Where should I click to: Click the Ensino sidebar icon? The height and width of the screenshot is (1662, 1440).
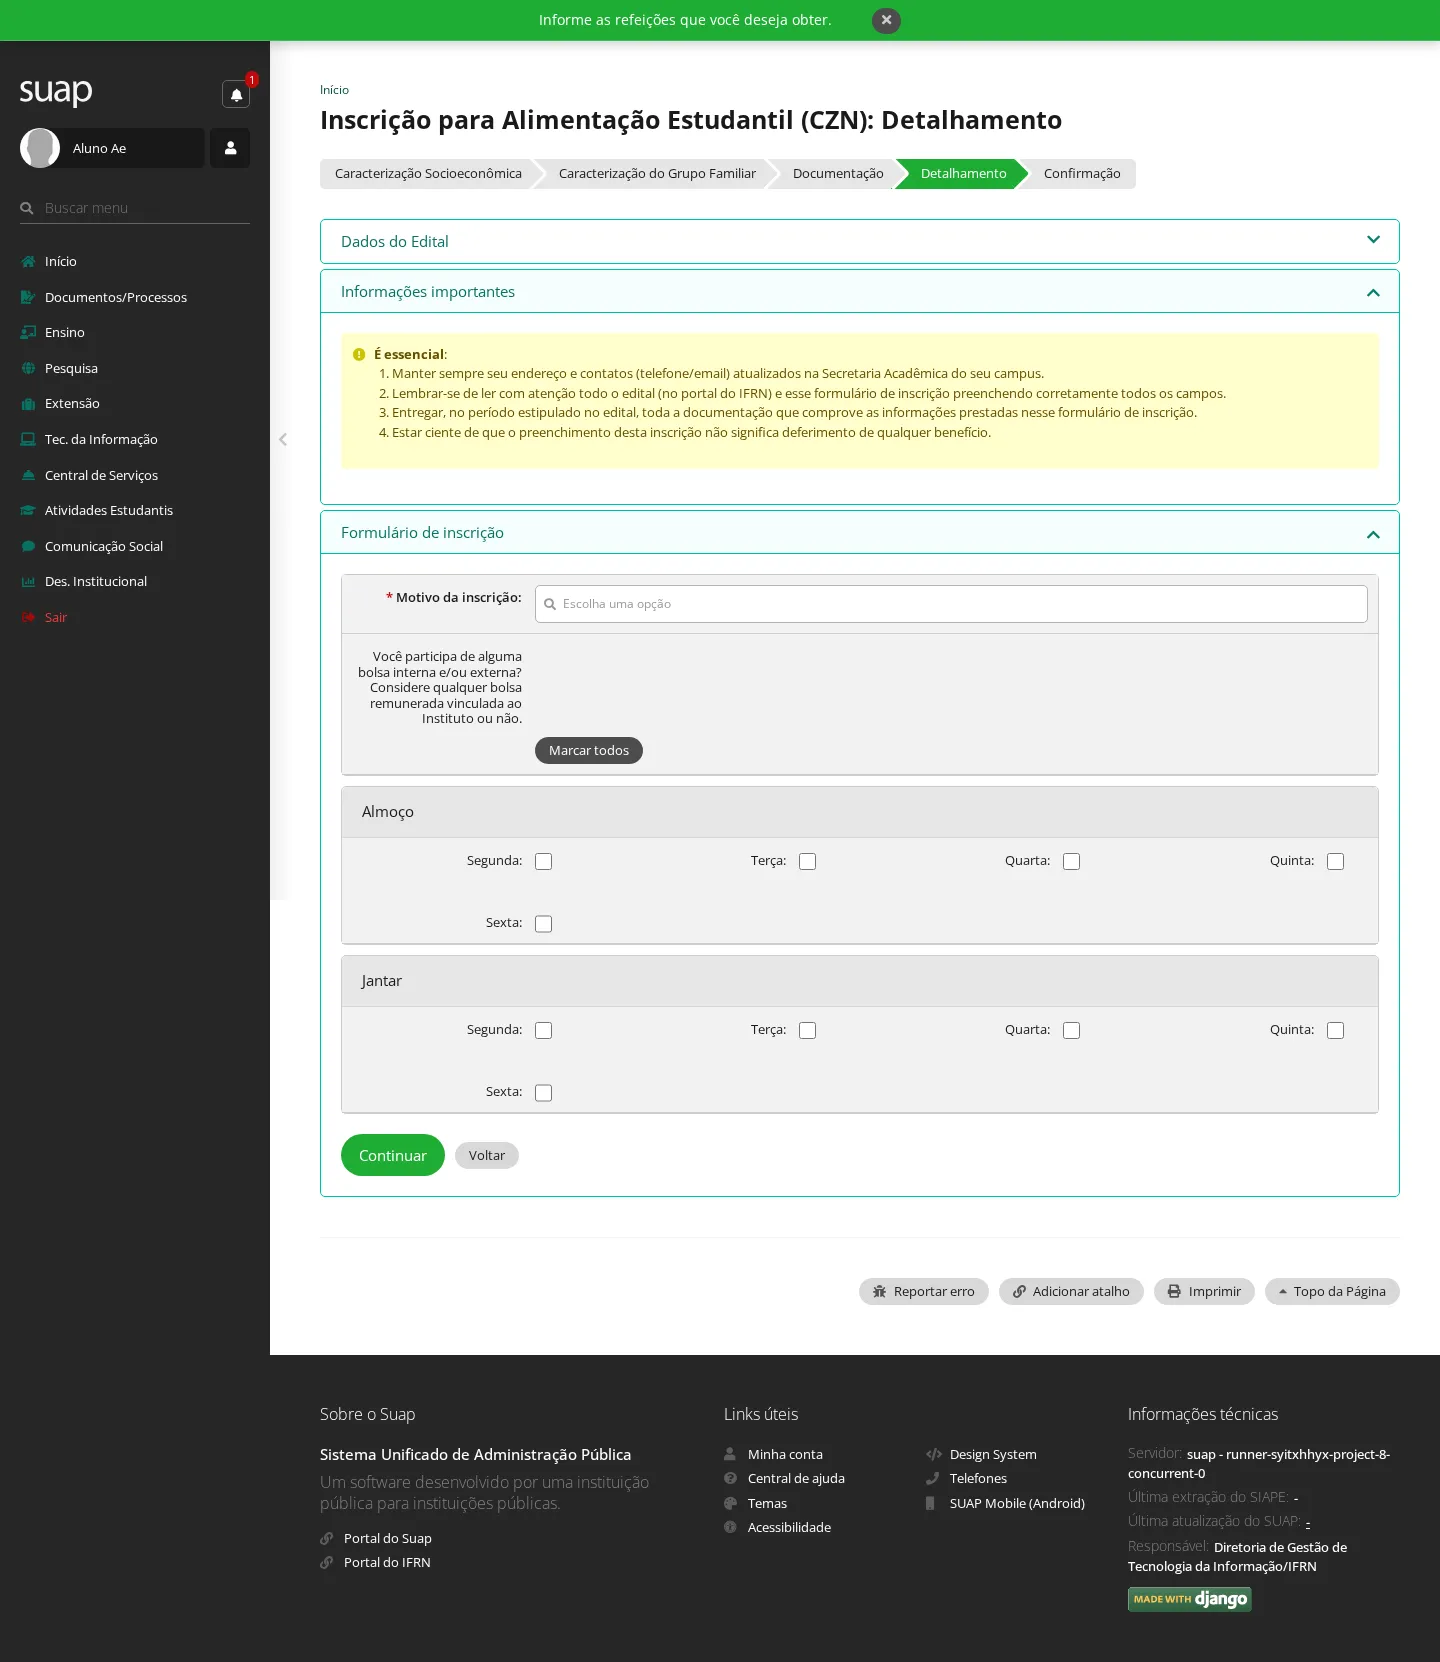(28, 332)
